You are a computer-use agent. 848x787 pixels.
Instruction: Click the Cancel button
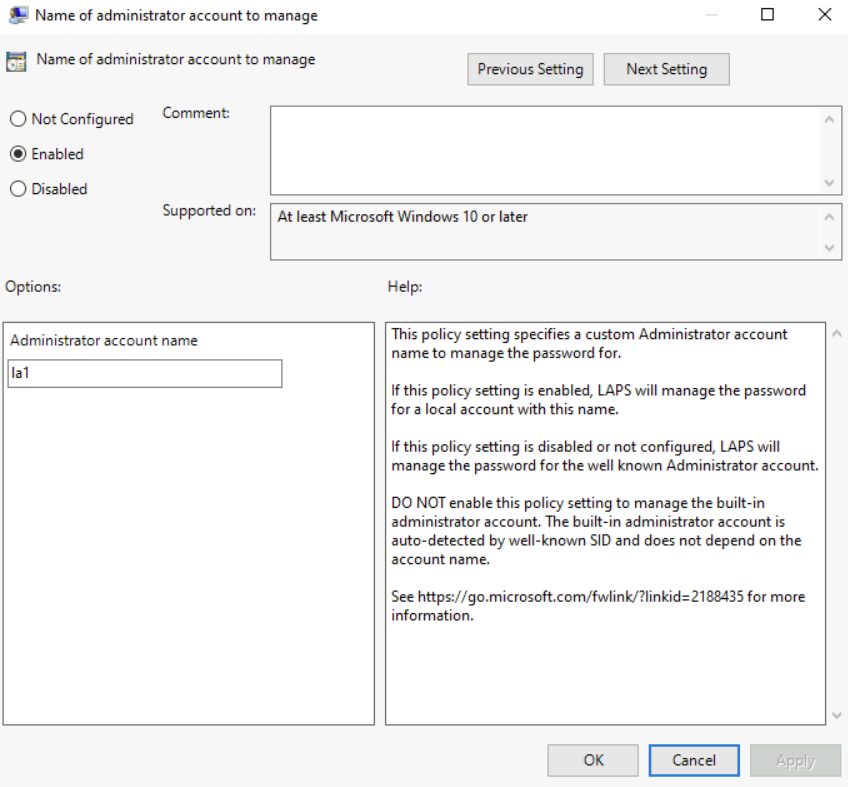[694, 760]
